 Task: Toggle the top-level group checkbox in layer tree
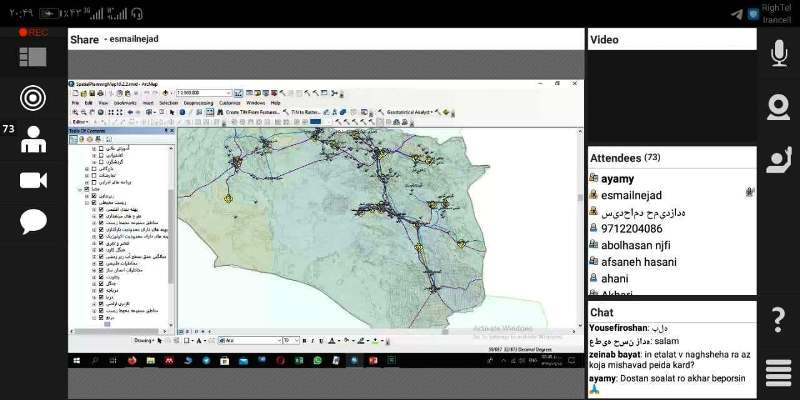88,189
